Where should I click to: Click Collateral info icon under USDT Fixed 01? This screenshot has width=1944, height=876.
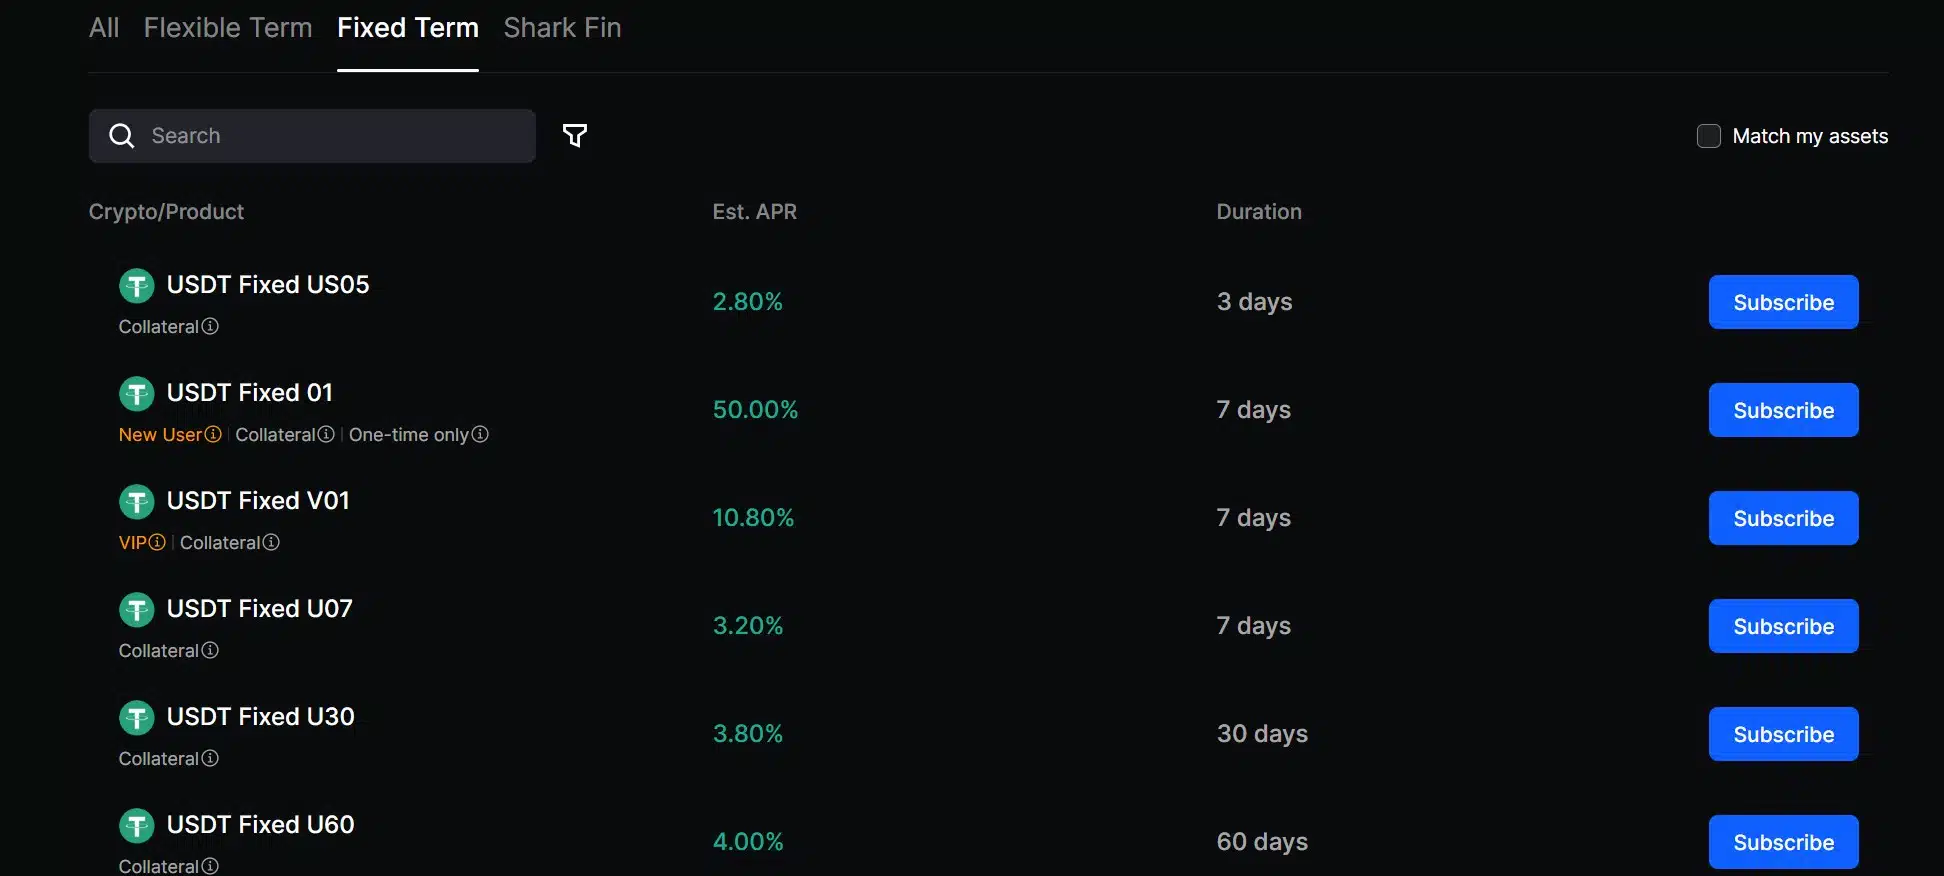click(326, 434)
